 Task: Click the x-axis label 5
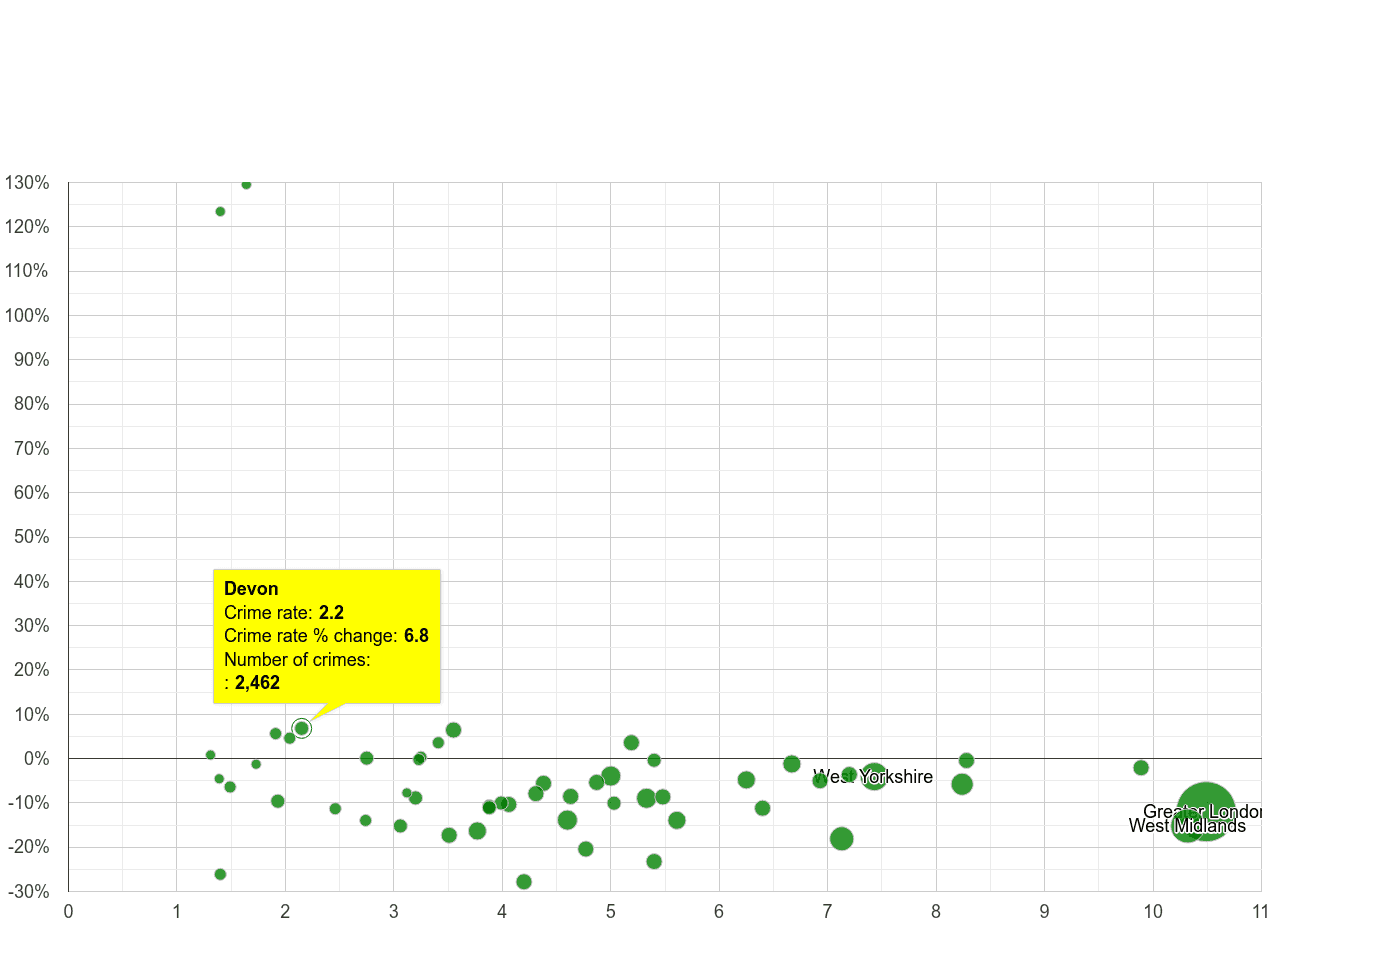pyautogui.click(x=610, y=911)
